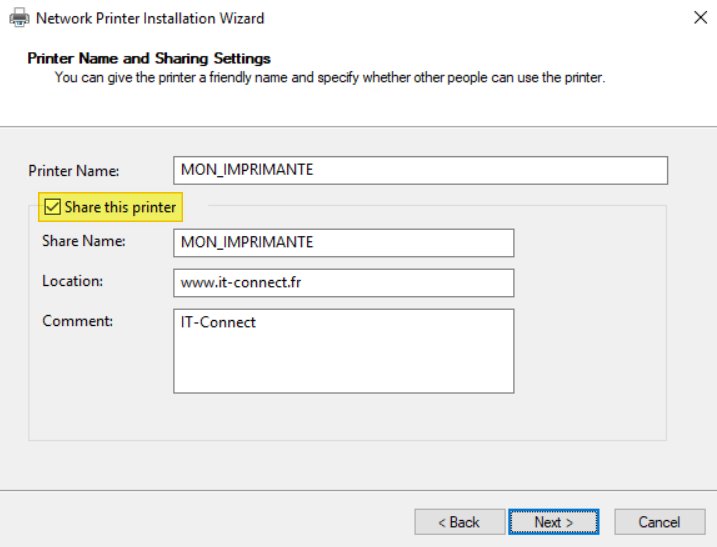Click the 'Printer Name and Sharing Settings' heading
Screen dimensions: 717x547
click(149, 59)
